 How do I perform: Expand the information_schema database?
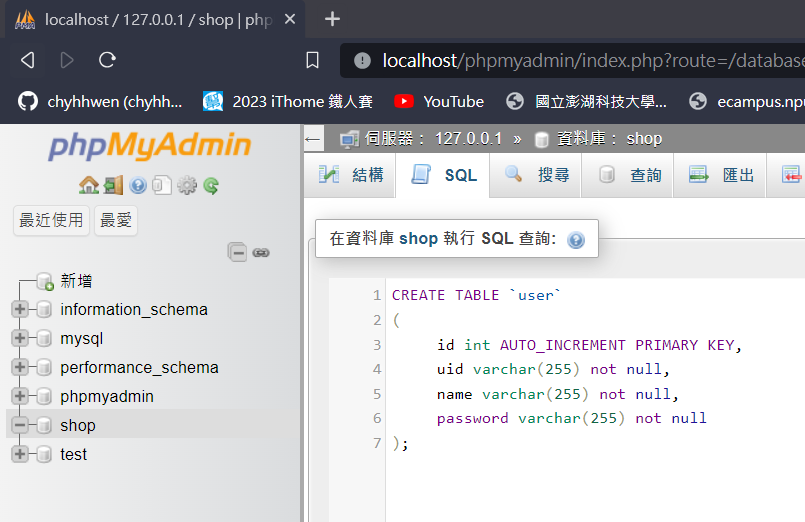(x=20, y=310)
